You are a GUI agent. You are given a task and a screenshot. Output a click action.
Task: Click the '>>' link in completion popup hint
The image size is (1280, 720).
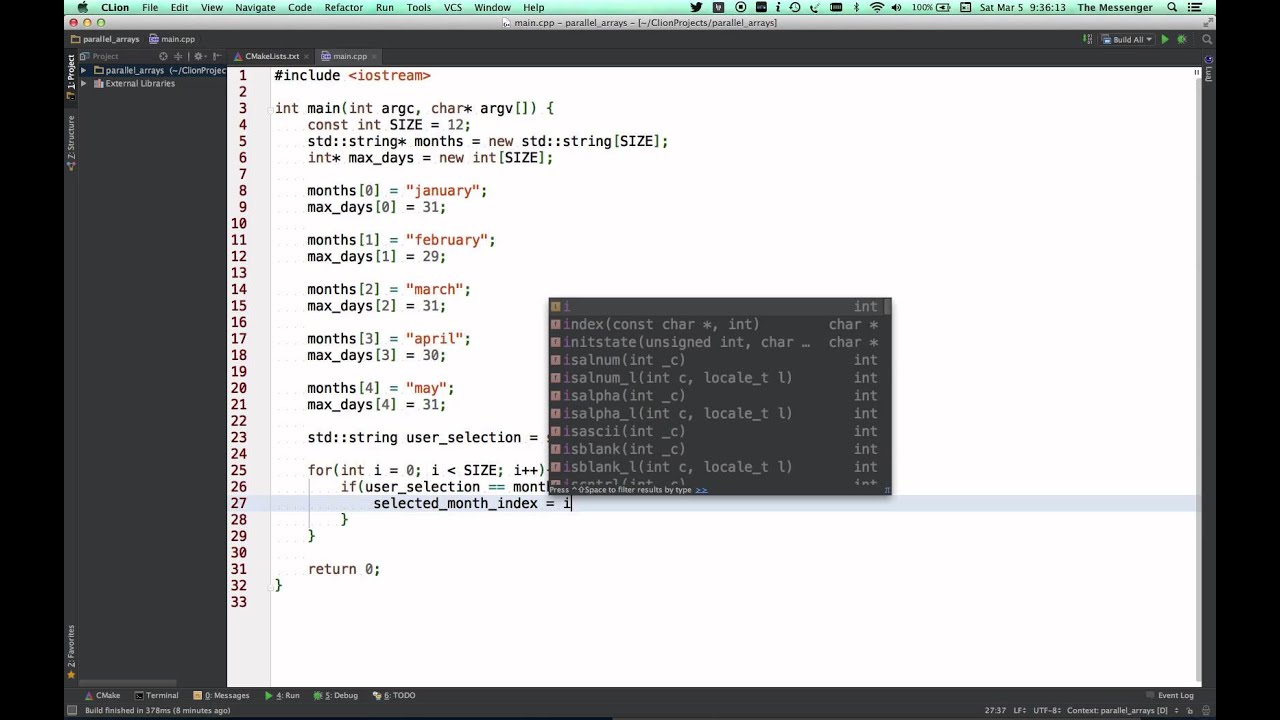701,490
